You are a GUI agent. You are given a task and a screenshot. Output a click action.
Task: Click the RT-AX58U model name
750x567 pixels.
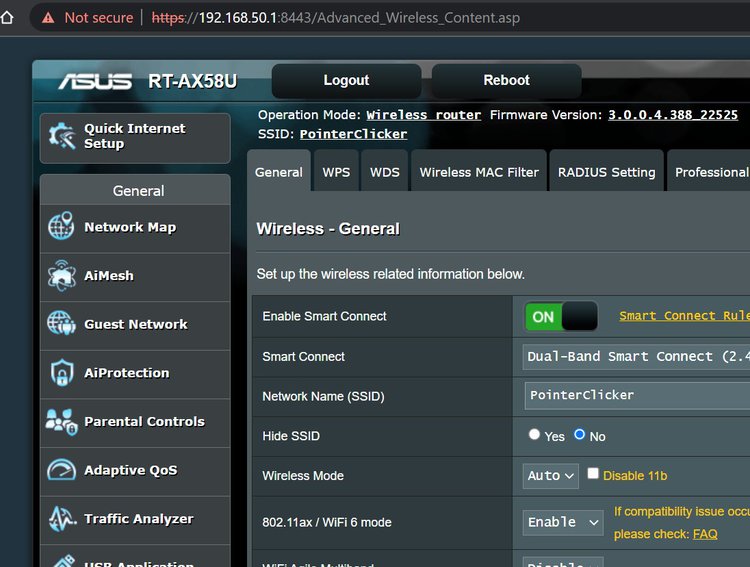(x=193, y=81)
